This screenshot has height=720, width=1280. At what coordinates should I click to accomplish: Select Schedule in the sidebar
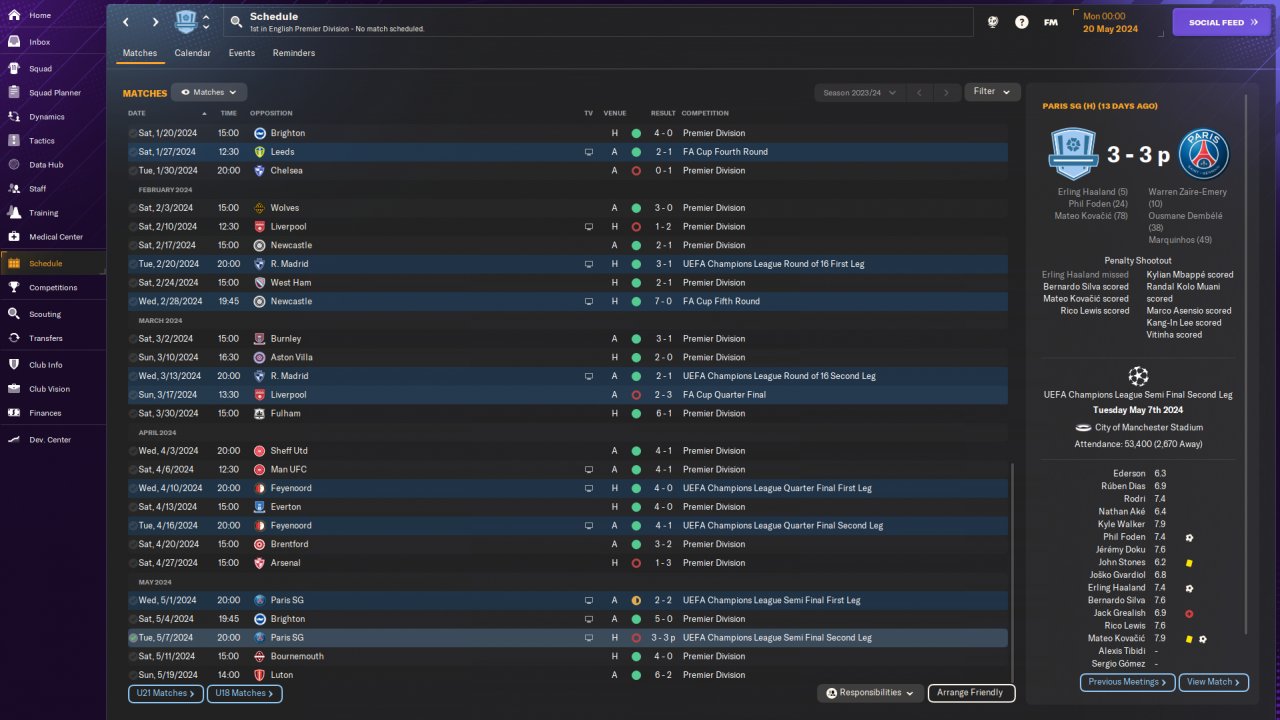(x=53, y=263)
